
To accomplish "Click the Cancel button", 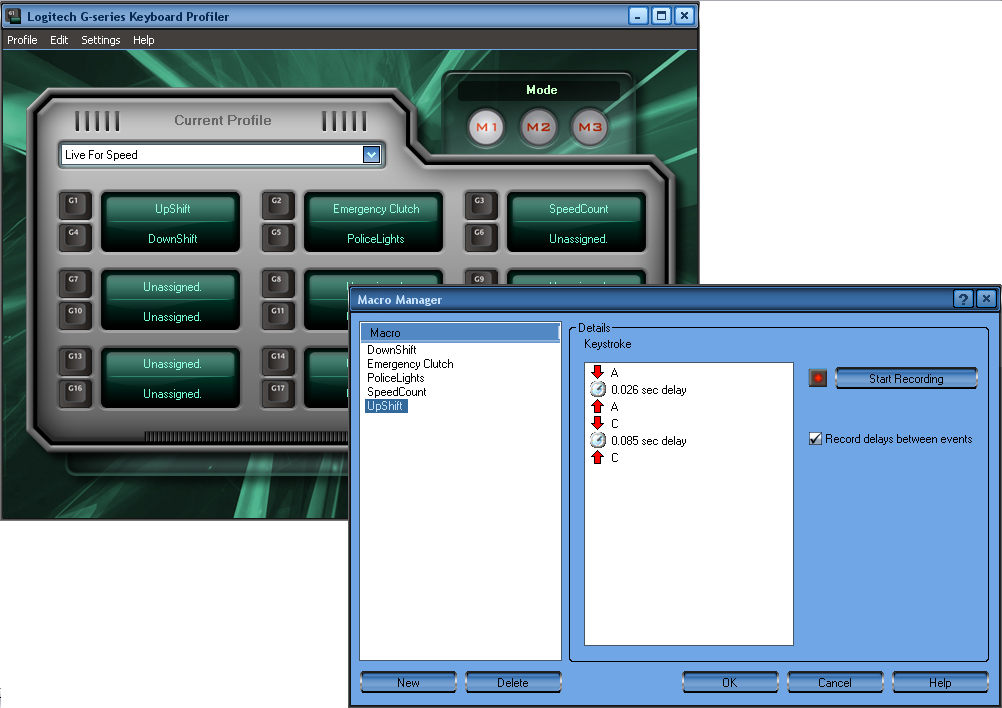I will tap(835, 682).
